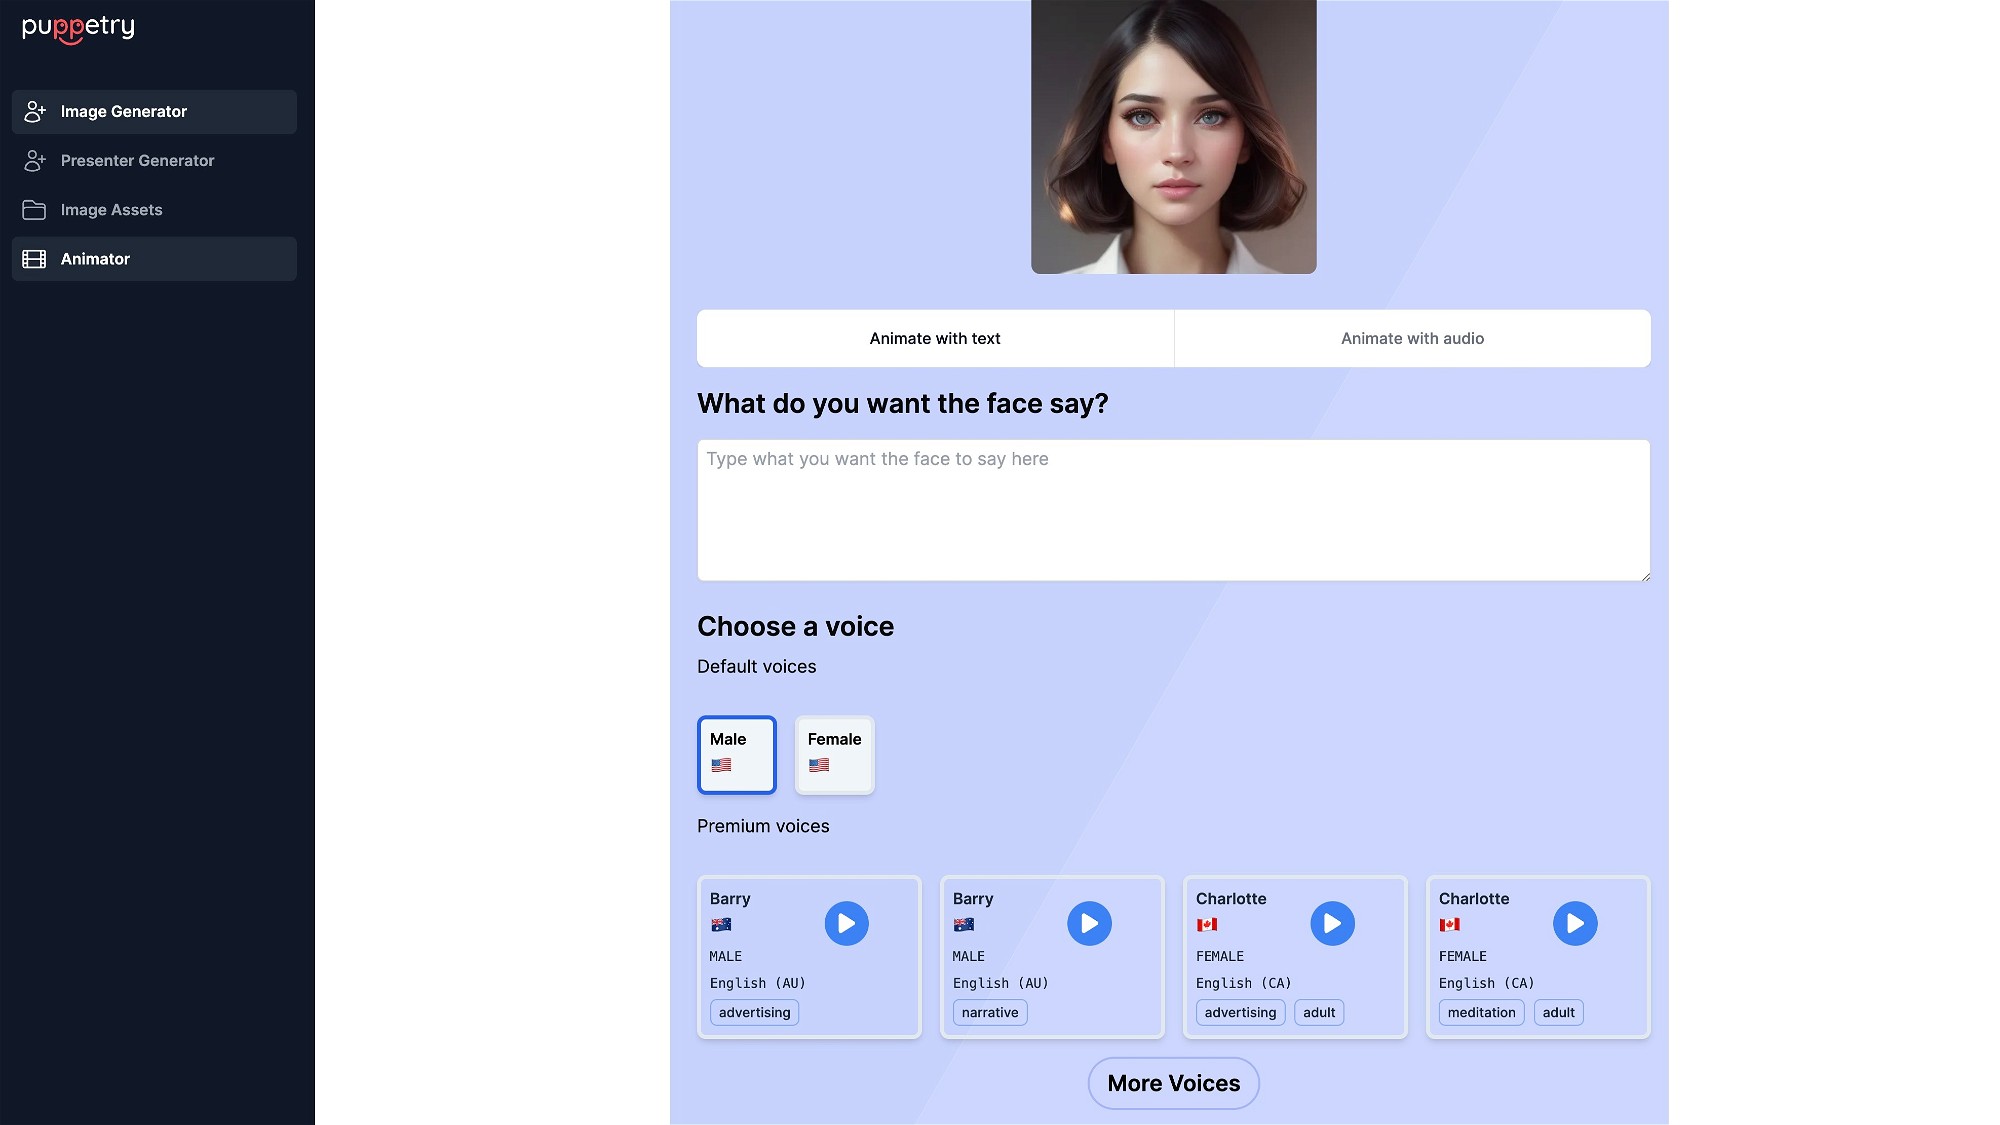This screenshot has width=2000, height=1125.
Task: Click the face speech text area
Action: pos(1173,510)
